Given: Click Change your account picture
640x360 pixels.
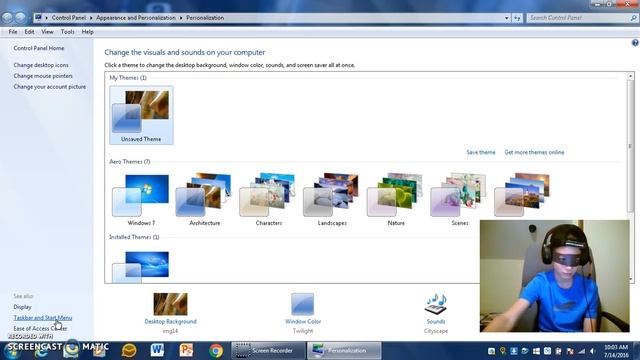Looking at the screenshot, I should click(49, 87).
